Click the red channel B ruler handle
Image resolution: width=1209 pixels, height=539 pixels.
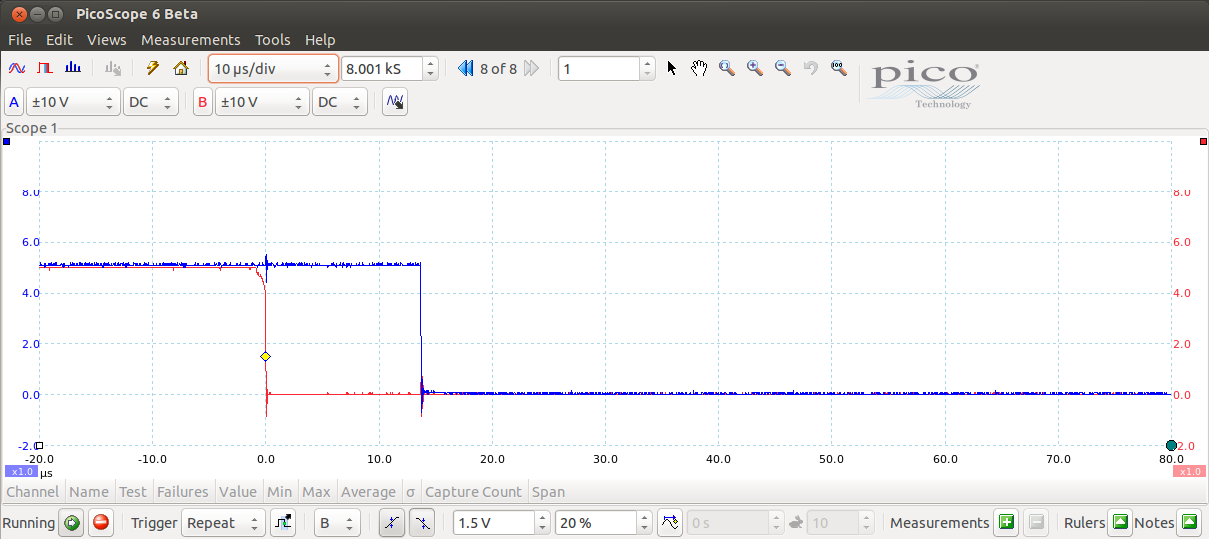click(x=1203, y=141)
